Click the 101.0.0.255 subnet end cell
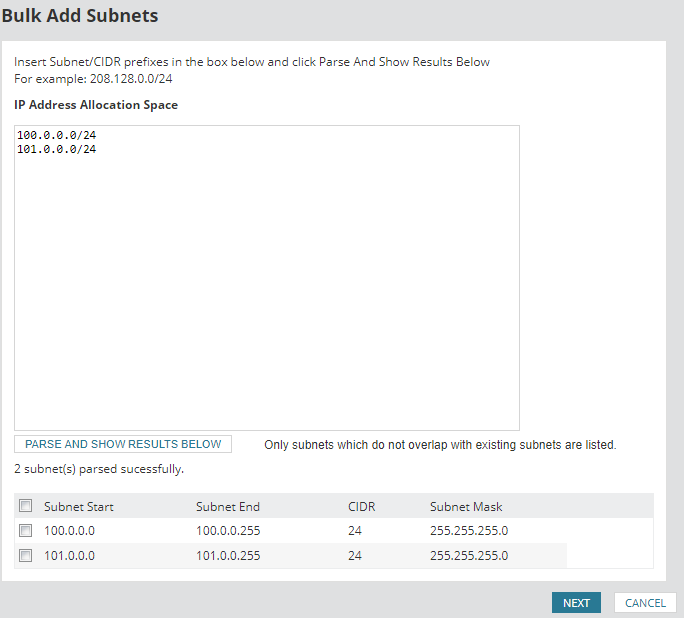This screenshot has height=618, width=684. coord(227,556)
